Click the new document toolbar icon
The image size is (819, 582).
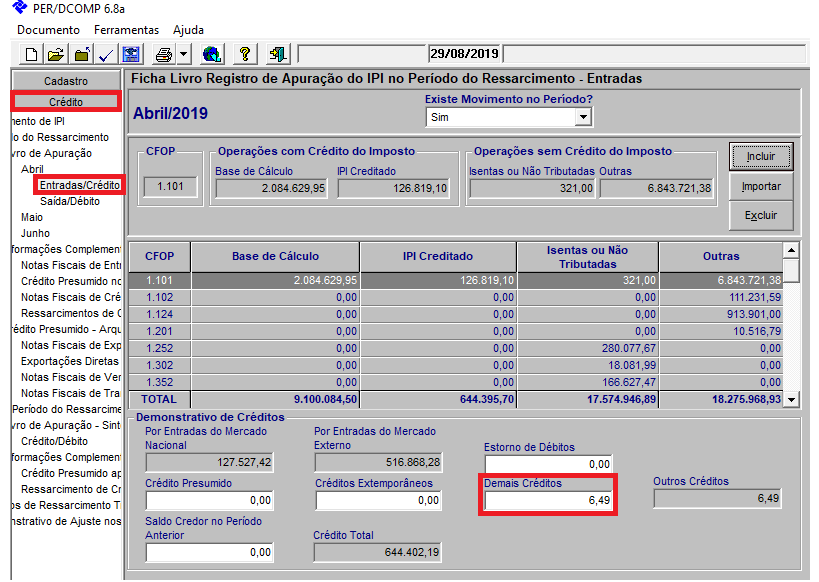click(31, 54)
